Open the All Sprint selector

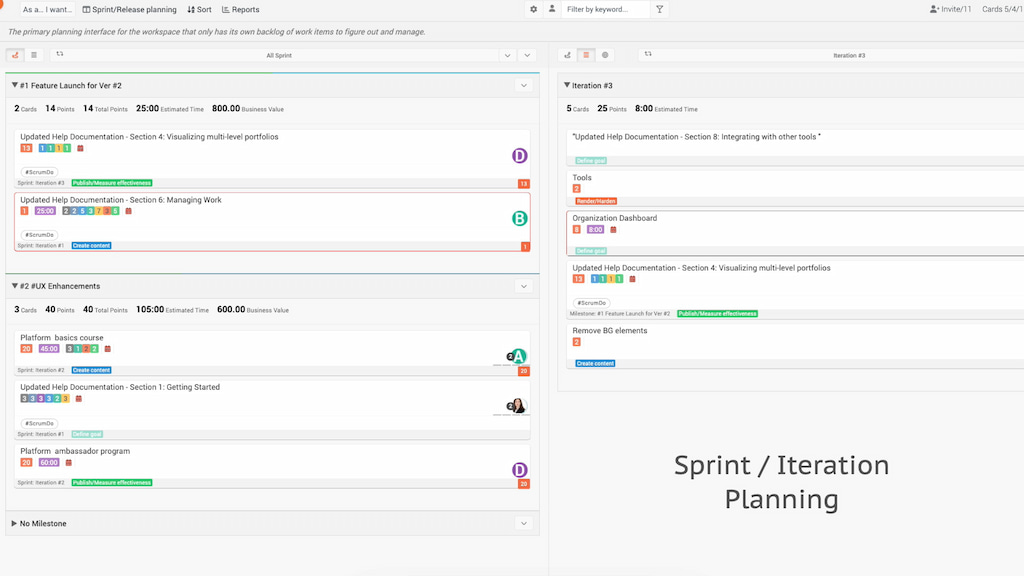tap(280, 55)
